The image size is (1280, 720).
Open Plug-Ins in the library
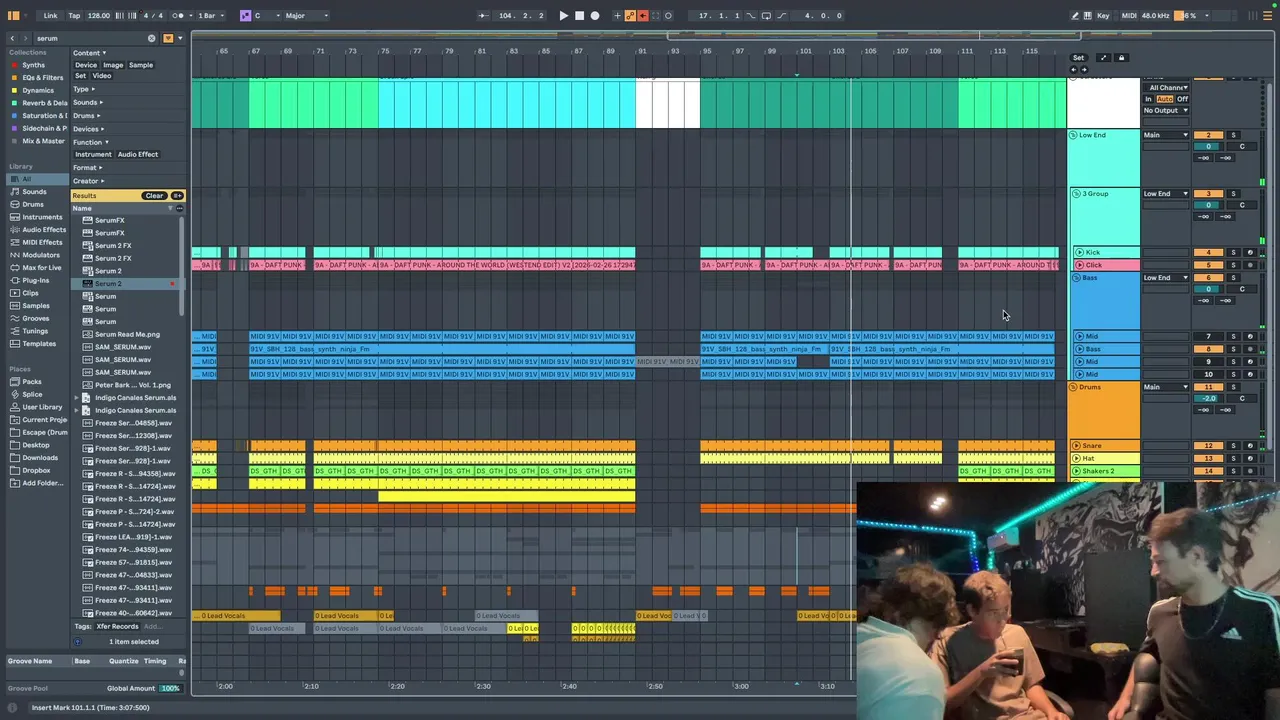point(36,280)
